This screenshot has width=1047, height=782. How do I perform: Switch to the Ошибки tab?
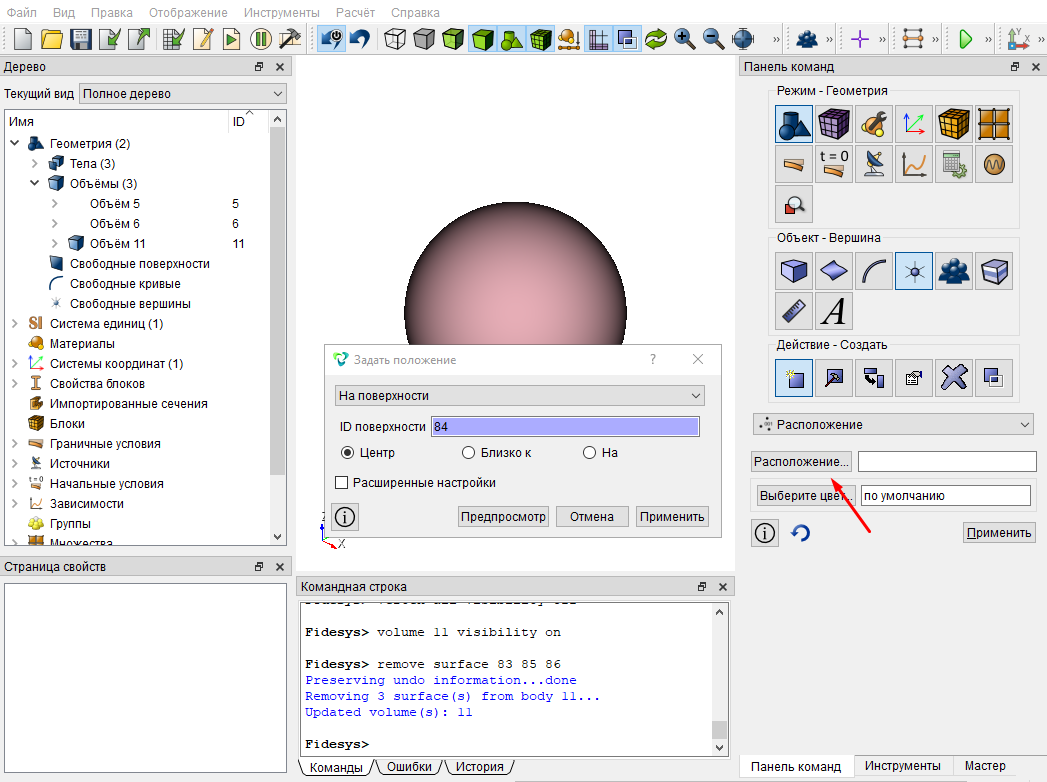(409, 767)
